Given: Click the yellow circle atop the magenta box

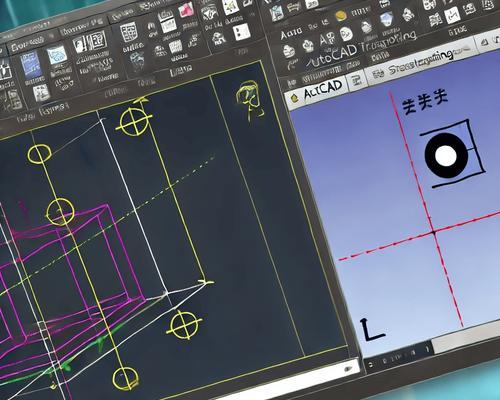Looking at the screenshot, I should click(60, 212).
